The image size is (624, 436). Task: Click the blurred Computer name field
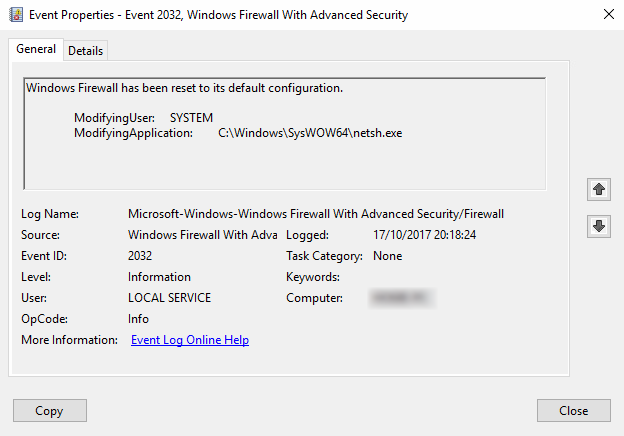402,298
